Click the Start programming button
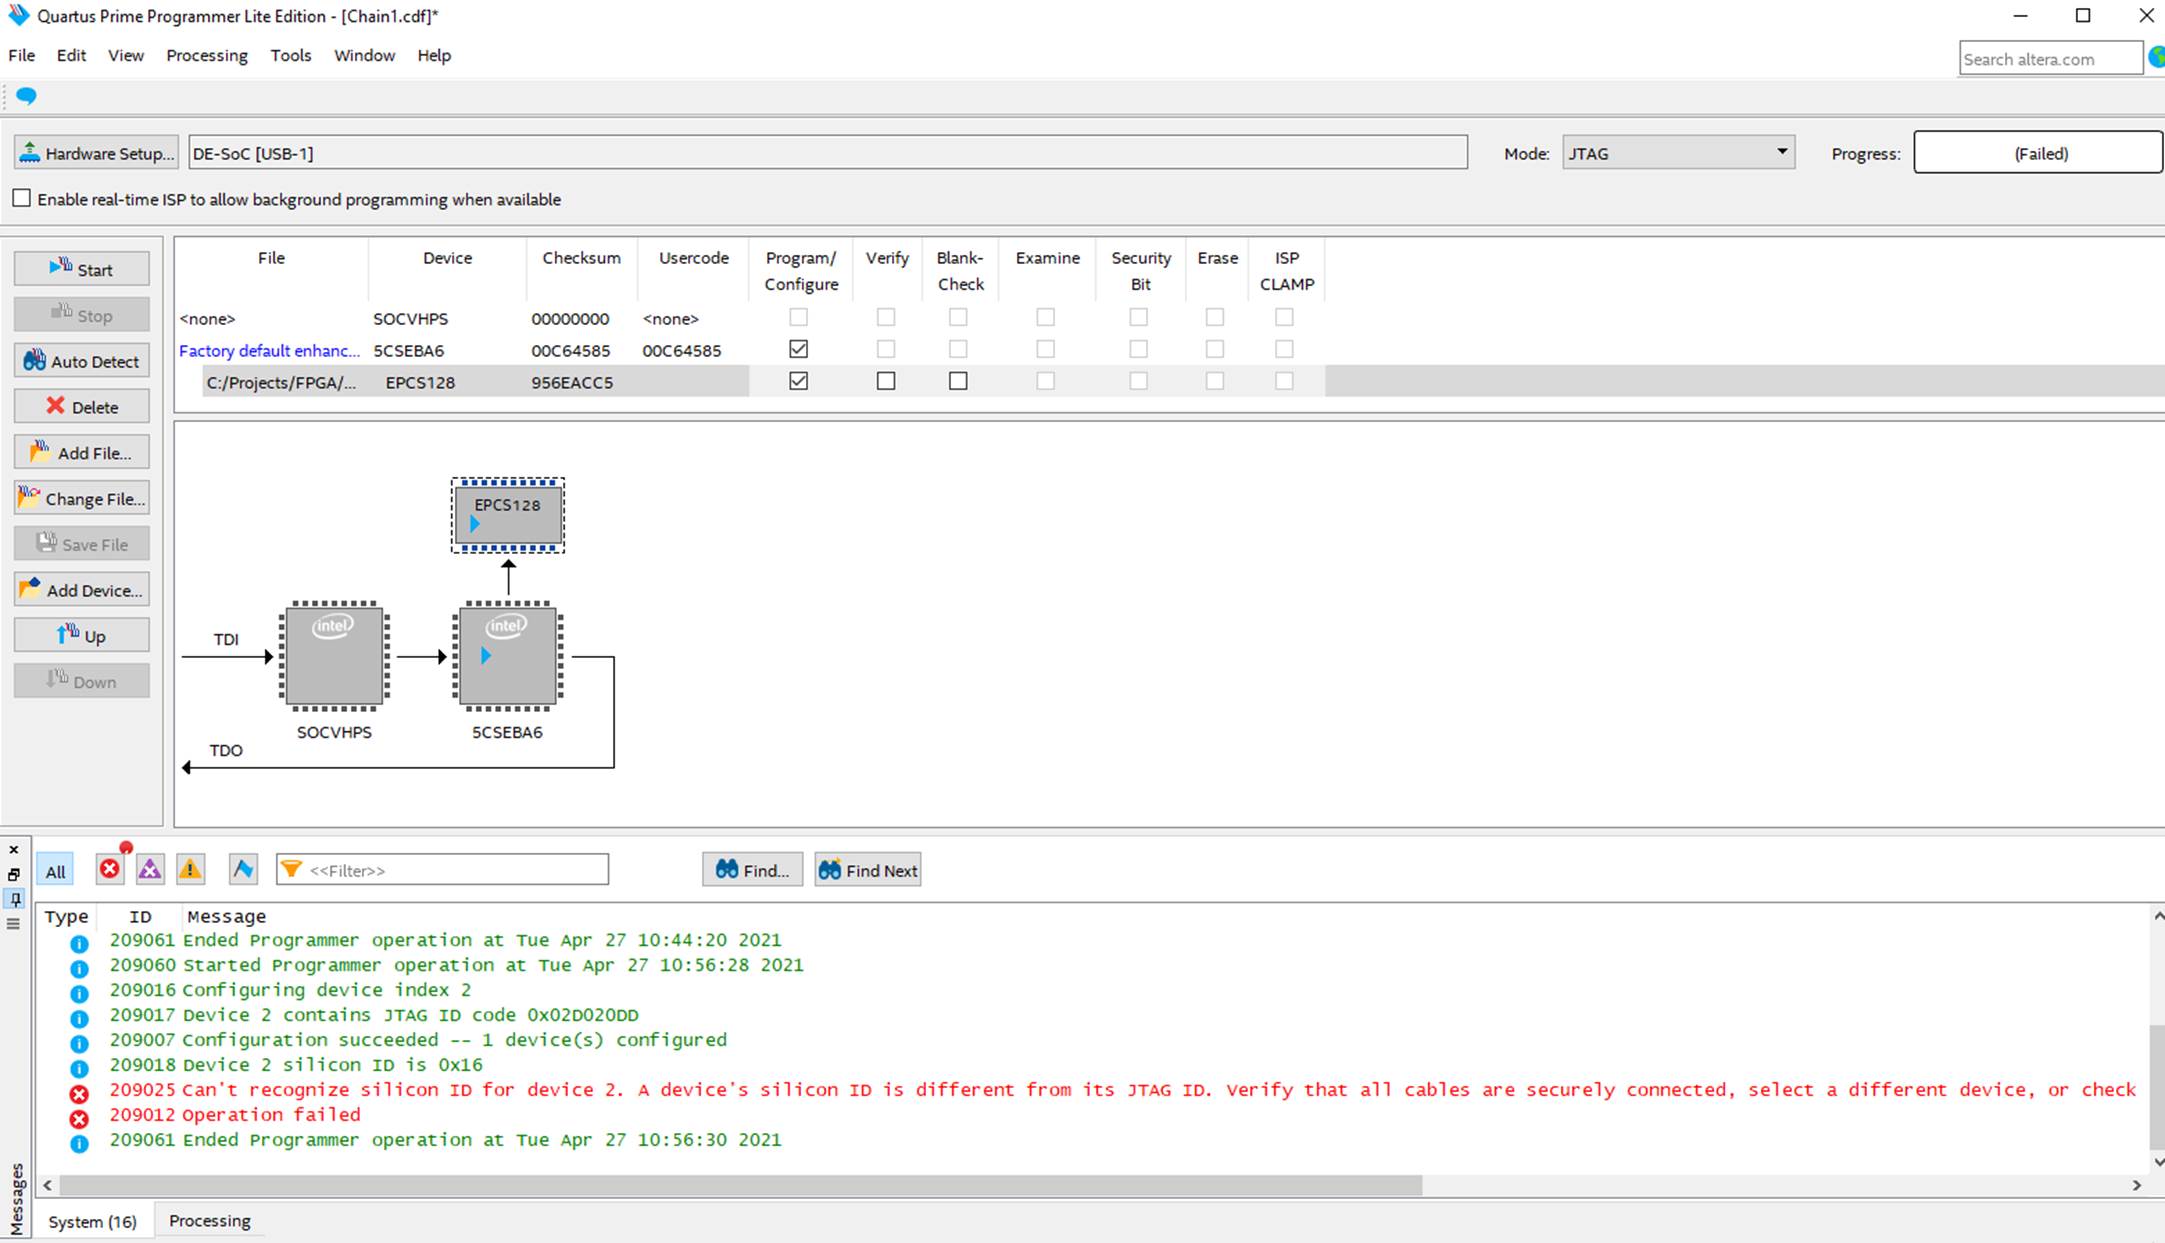Image resolution: width=2165 pixels, height=1243 pixels. point(82,269)
